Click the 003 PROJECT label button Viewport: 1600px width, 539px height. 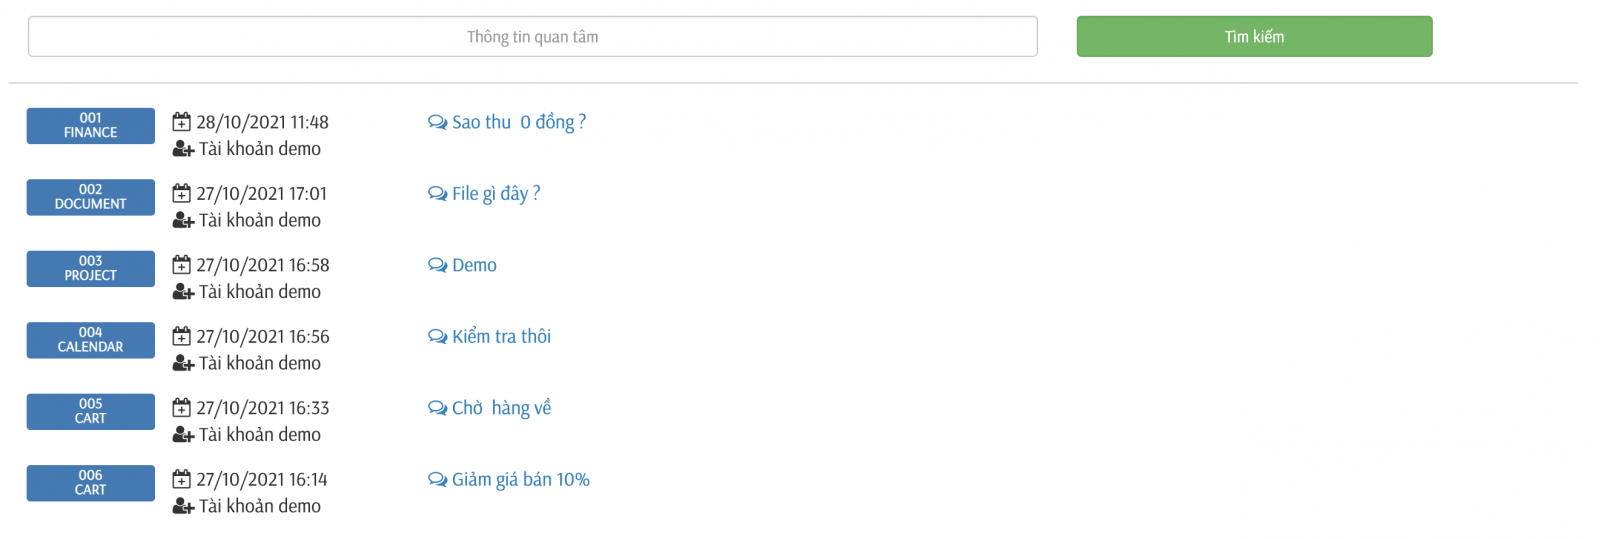pyautogui.click(x=91, y=269)
